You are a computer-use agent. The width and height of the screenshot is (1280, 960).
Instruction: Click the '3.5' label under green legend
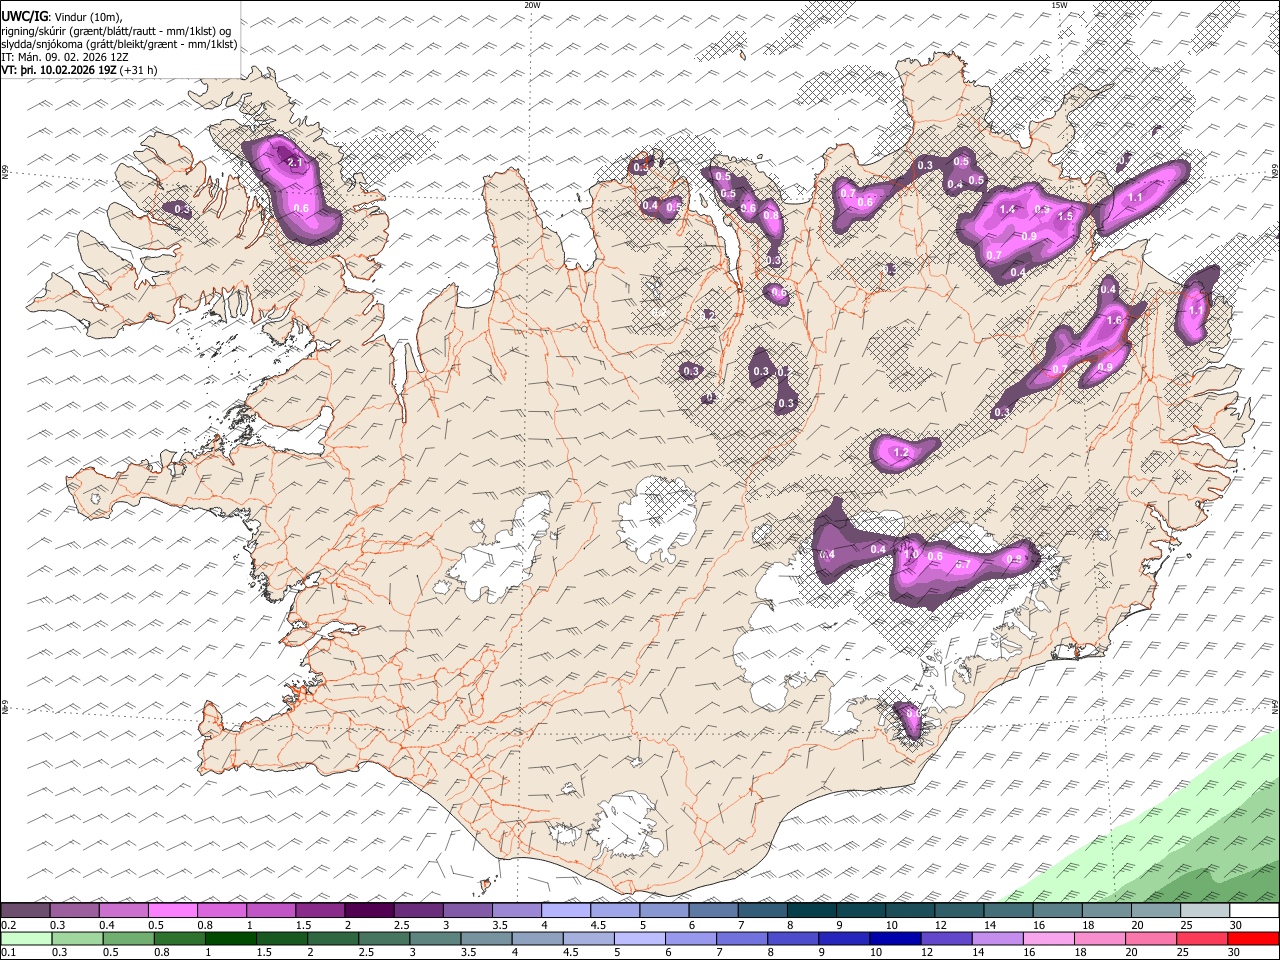(467, 953)
